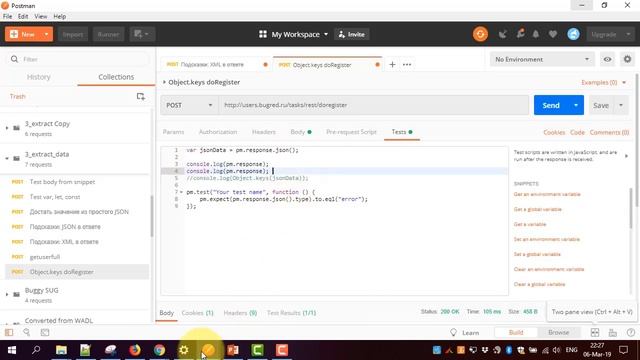Open environment quick look eye icon

point(607,60)
